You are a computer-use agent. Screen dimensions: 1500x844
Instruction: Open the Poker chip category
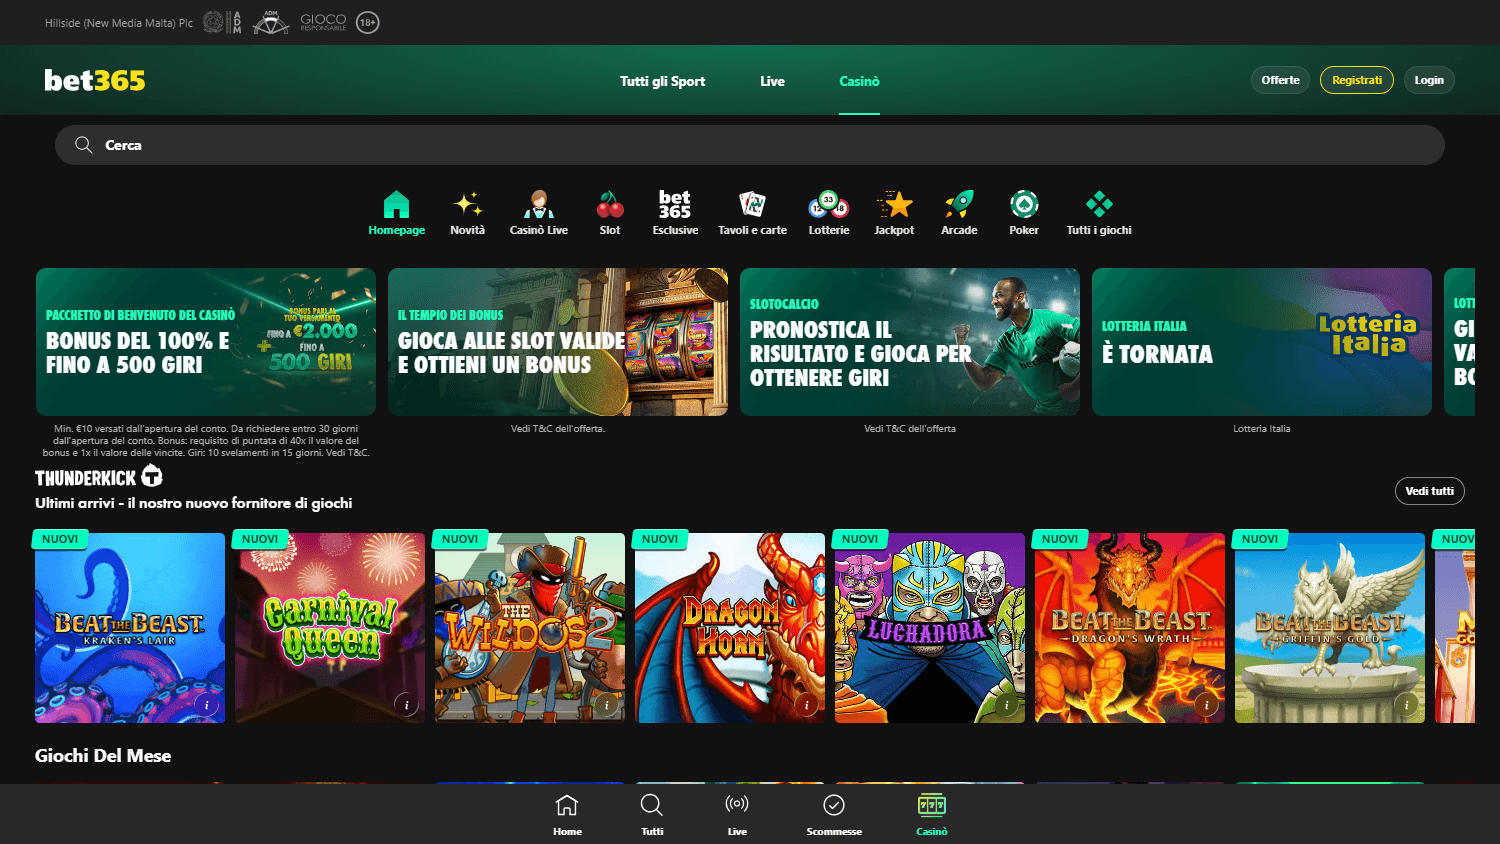point(1024,213)
